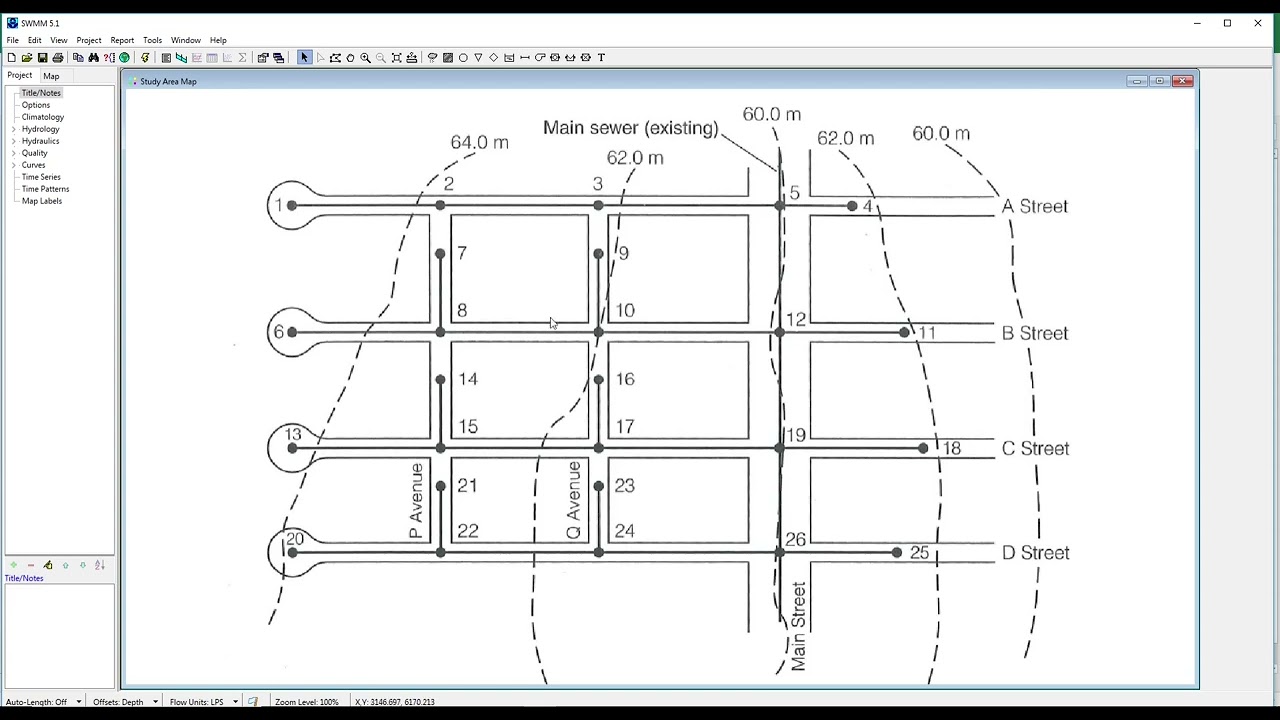Select Map Labels in project tree

(x=42, y=201)
